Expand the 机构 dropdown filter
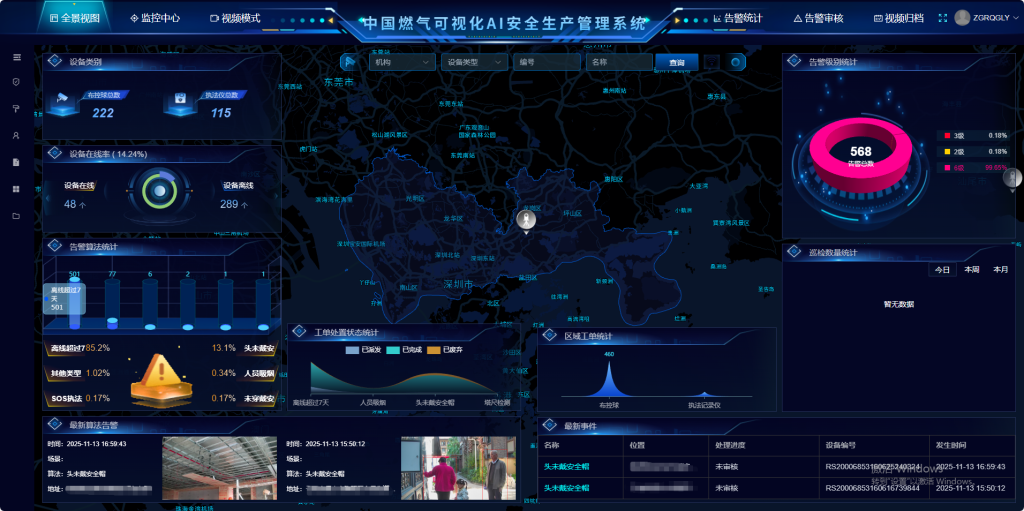The image size is (1024, 511). (402, 62)
